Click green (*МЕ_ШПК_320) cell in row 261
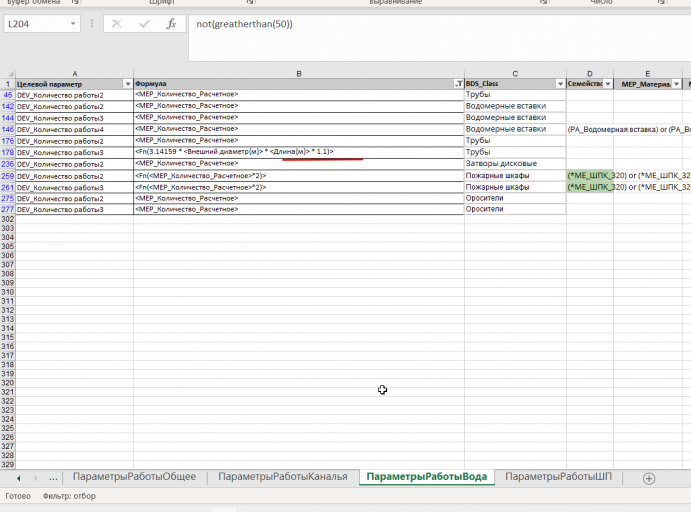Image resolution: width=691 pixels, height=512 pixels. 590,187
